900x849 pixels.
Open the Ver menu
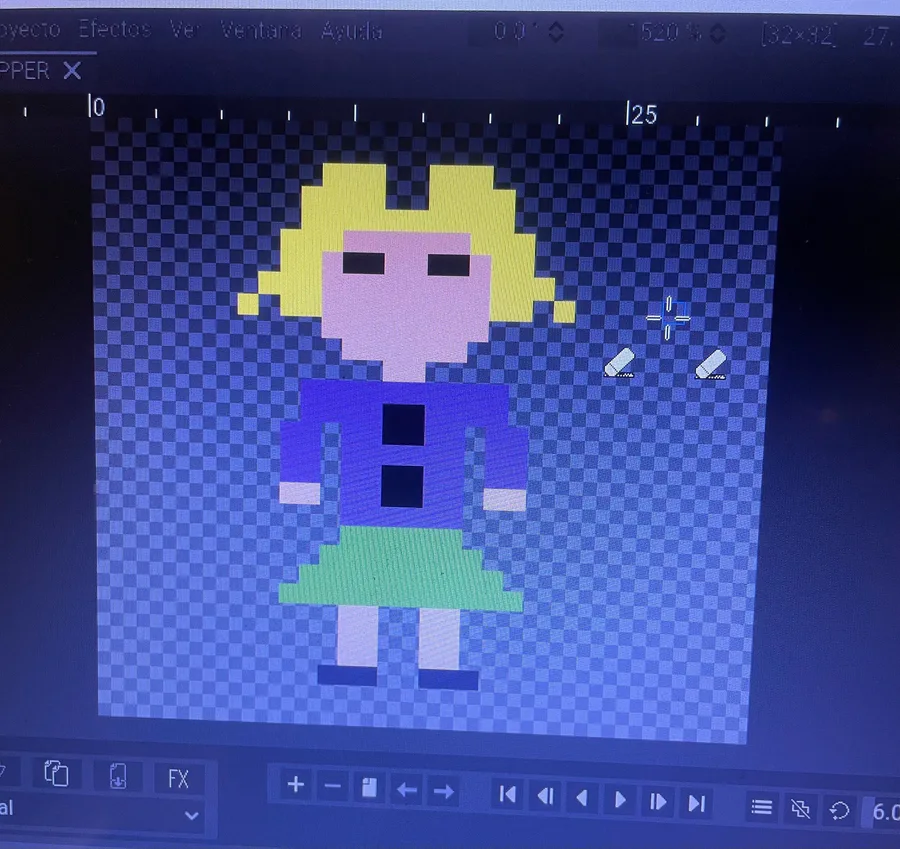click(x=184, y=29)
